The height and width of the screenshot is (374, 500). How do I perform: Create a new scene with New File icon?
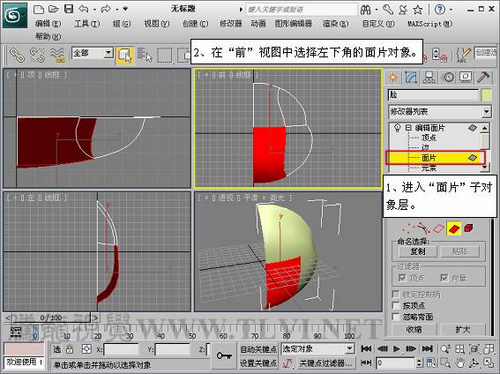(39, 9)
